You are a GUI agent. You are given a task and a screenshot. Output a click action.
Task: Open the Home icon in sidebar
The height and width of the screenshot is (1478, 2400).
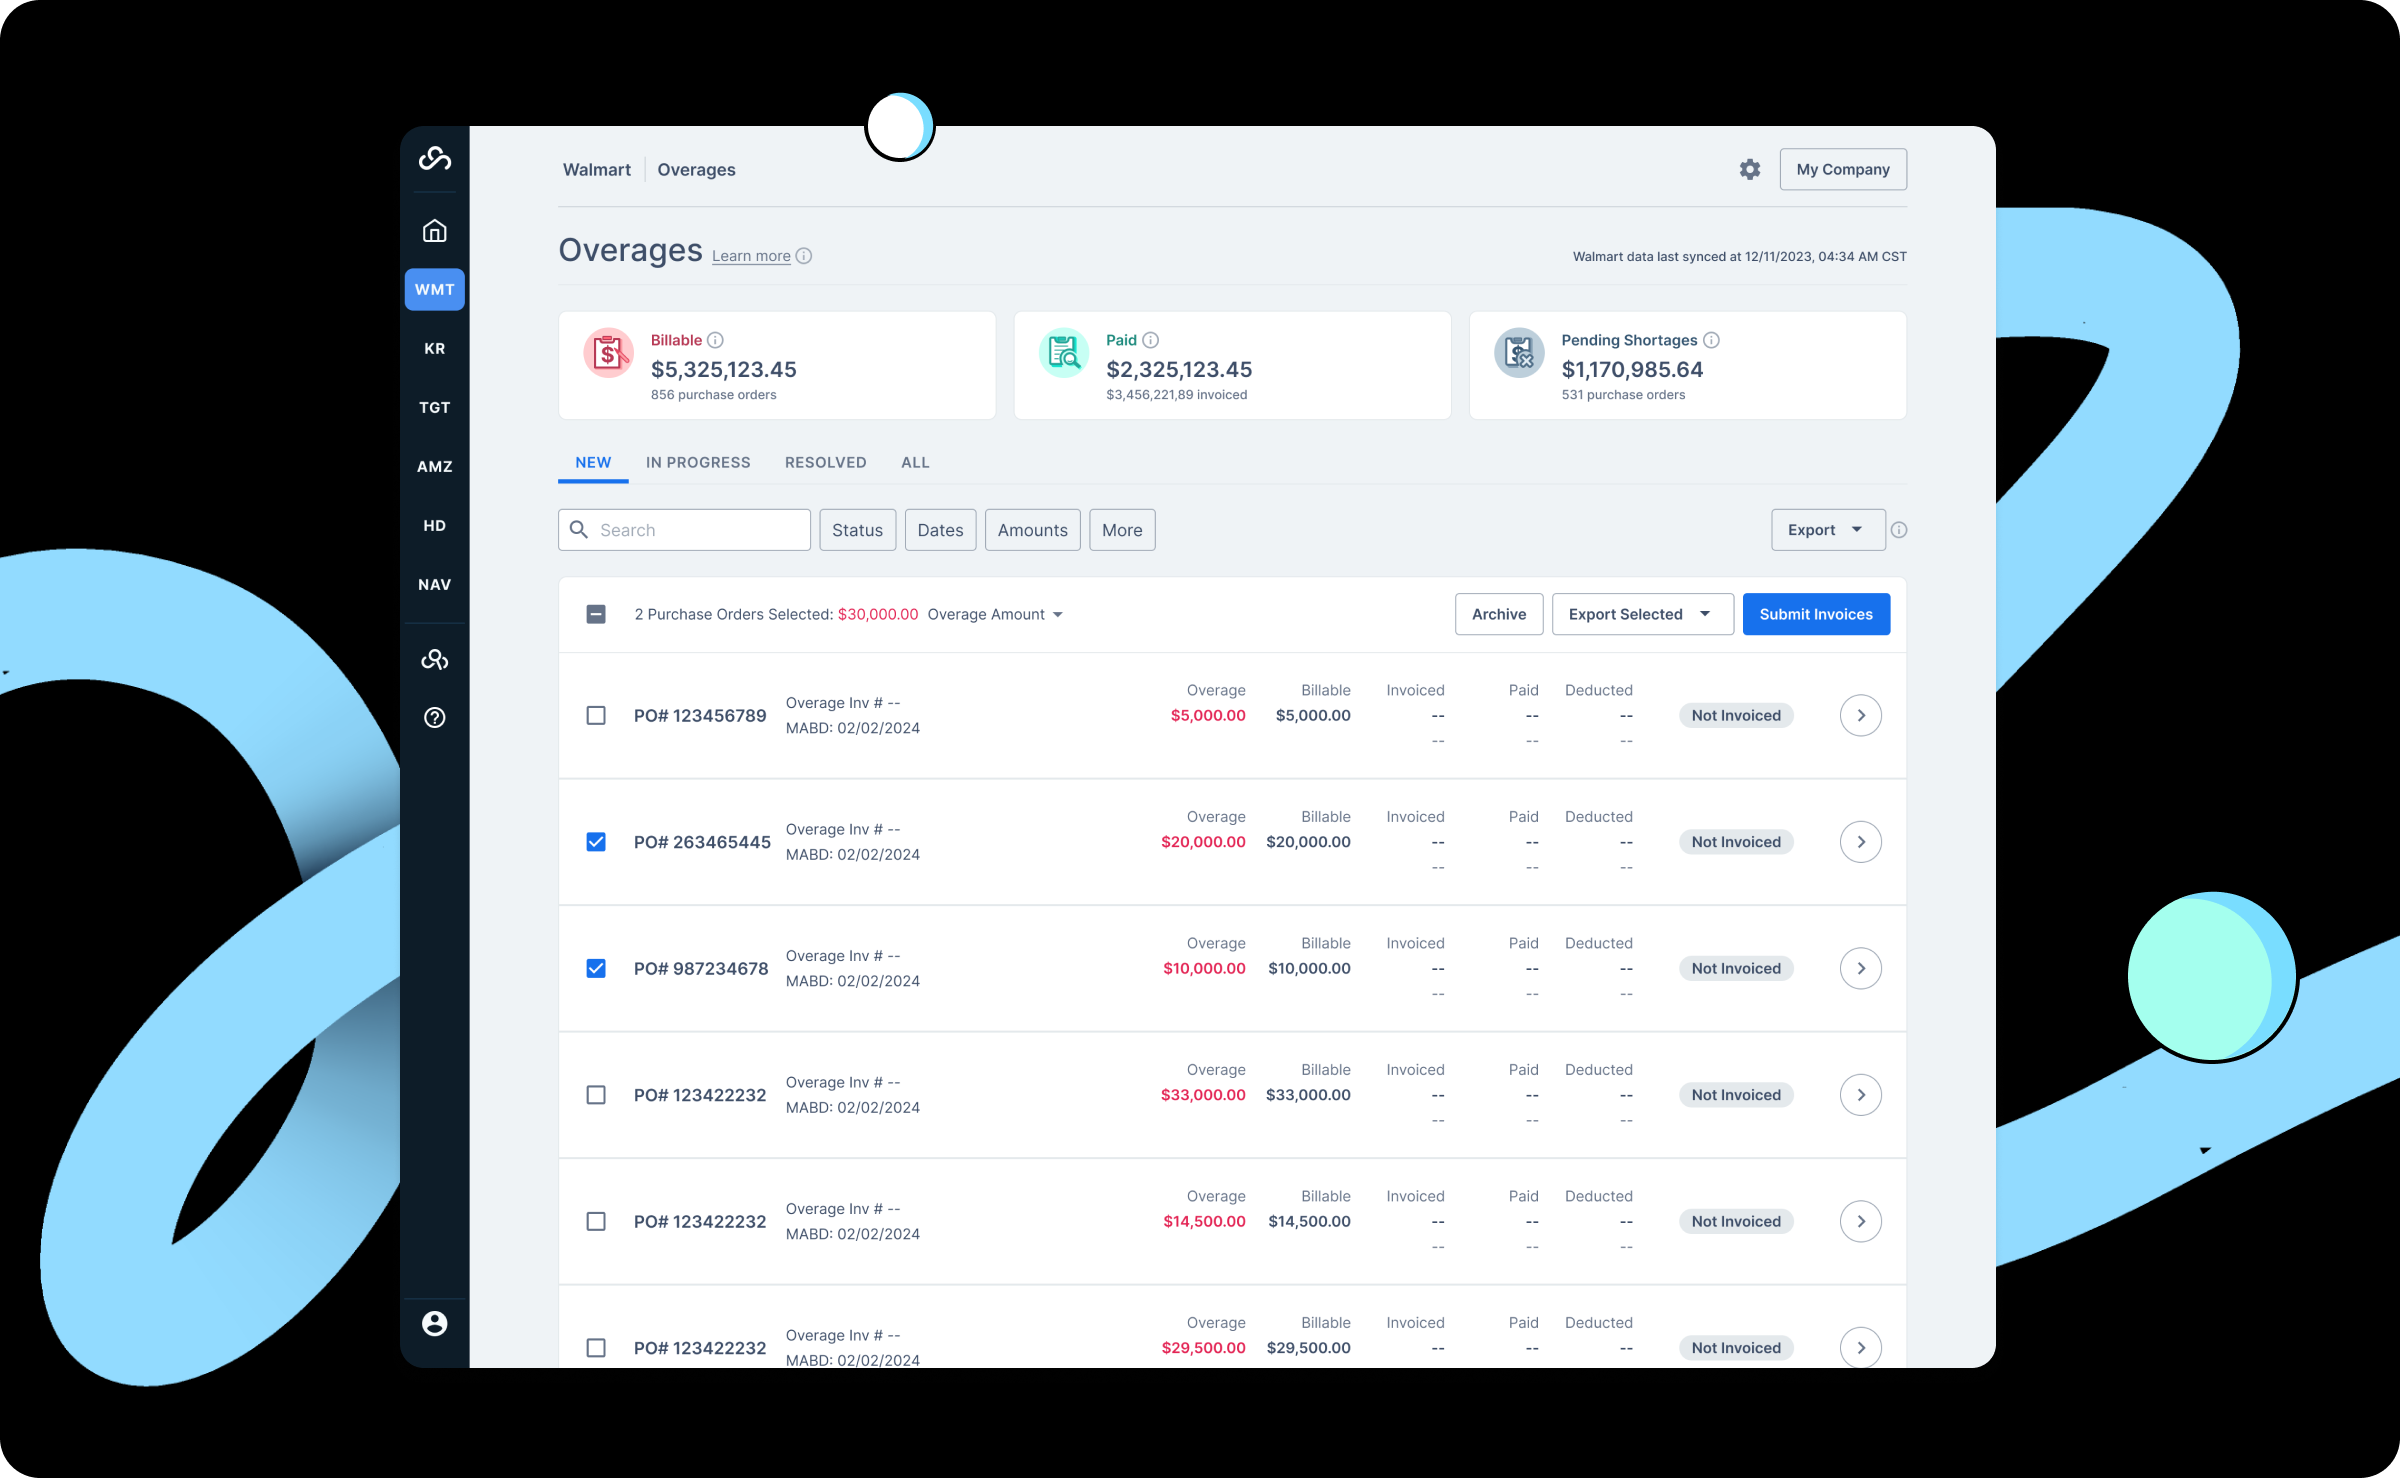click(434, 231)
